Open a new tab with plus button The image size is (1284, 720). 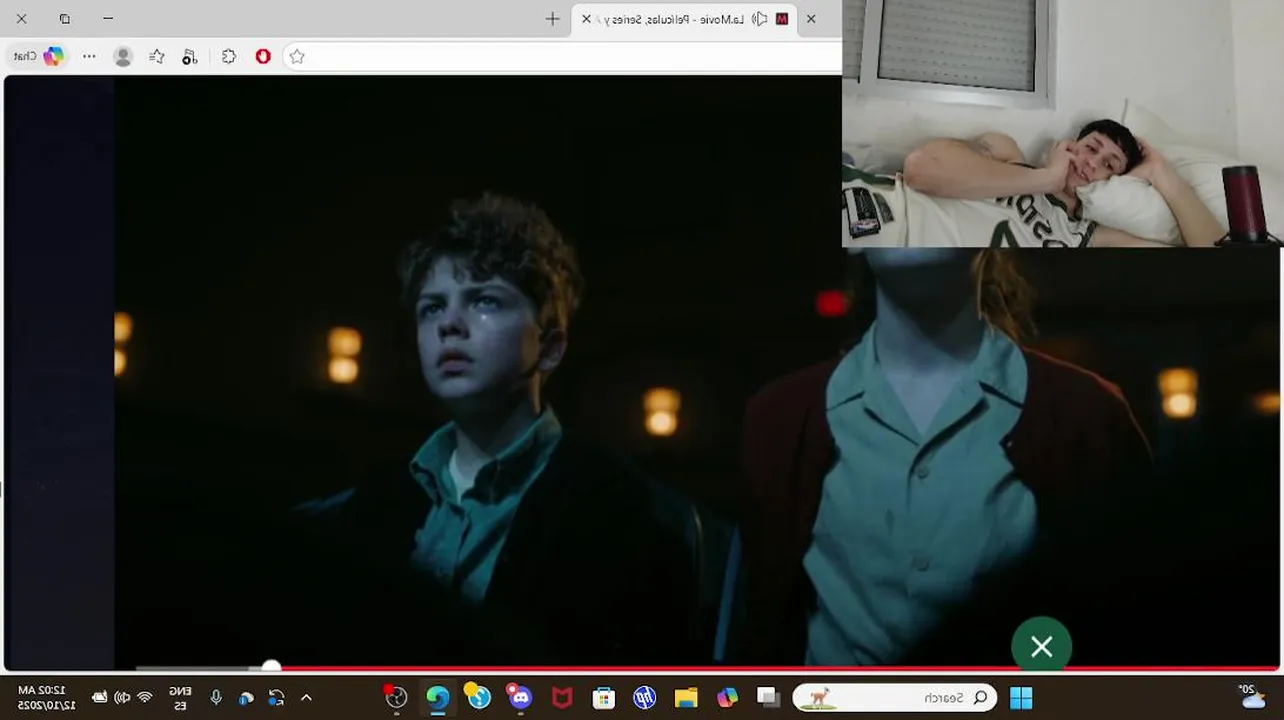(x=552, y=18)
